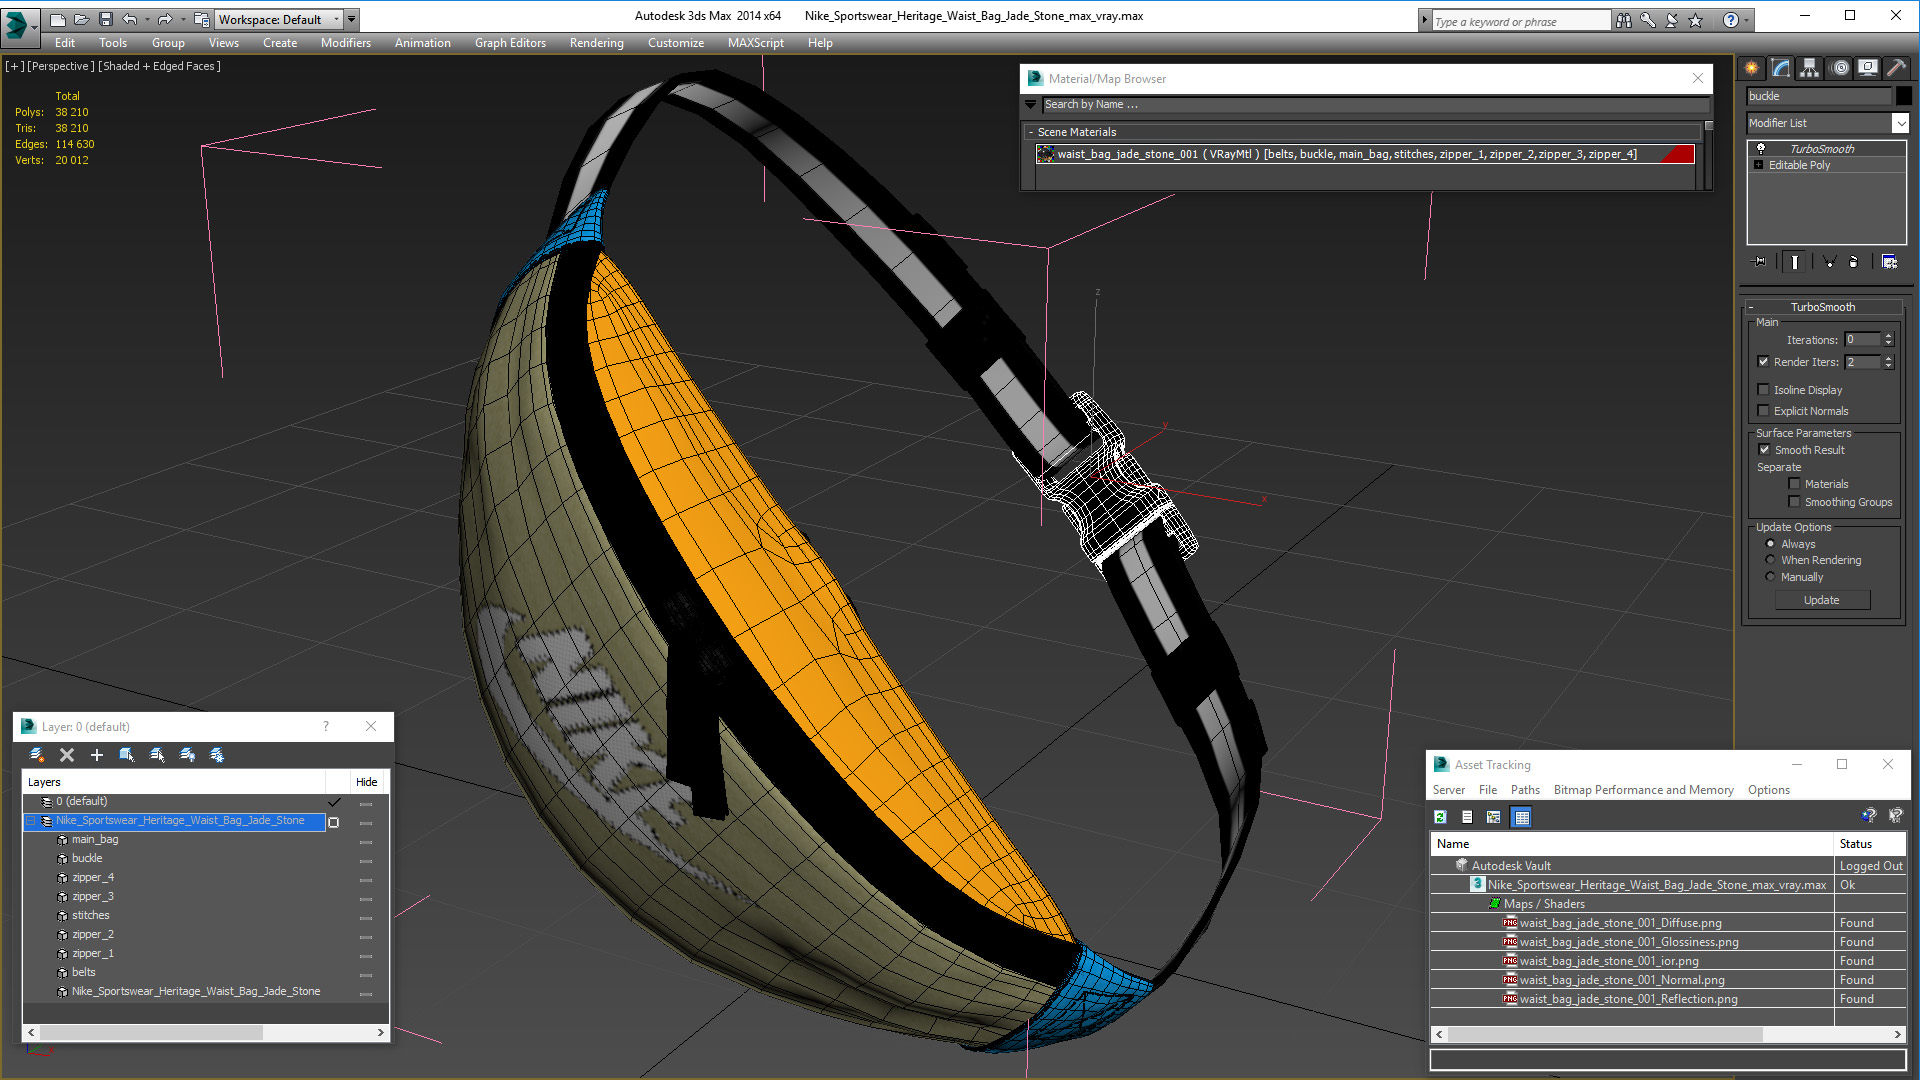This screenshot has width=1920, height=1080.
Task: Open Material/Map Browser options arrow
Action: (x=1031, y=104)
